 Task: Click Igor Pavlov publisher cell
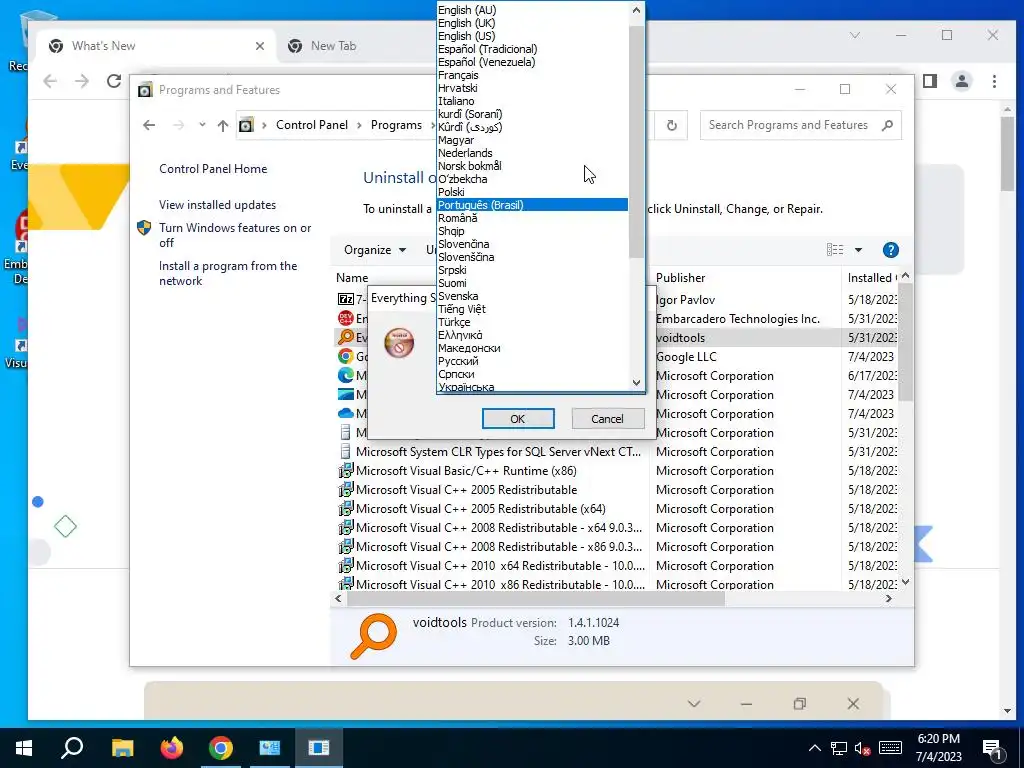coord(685,300)
